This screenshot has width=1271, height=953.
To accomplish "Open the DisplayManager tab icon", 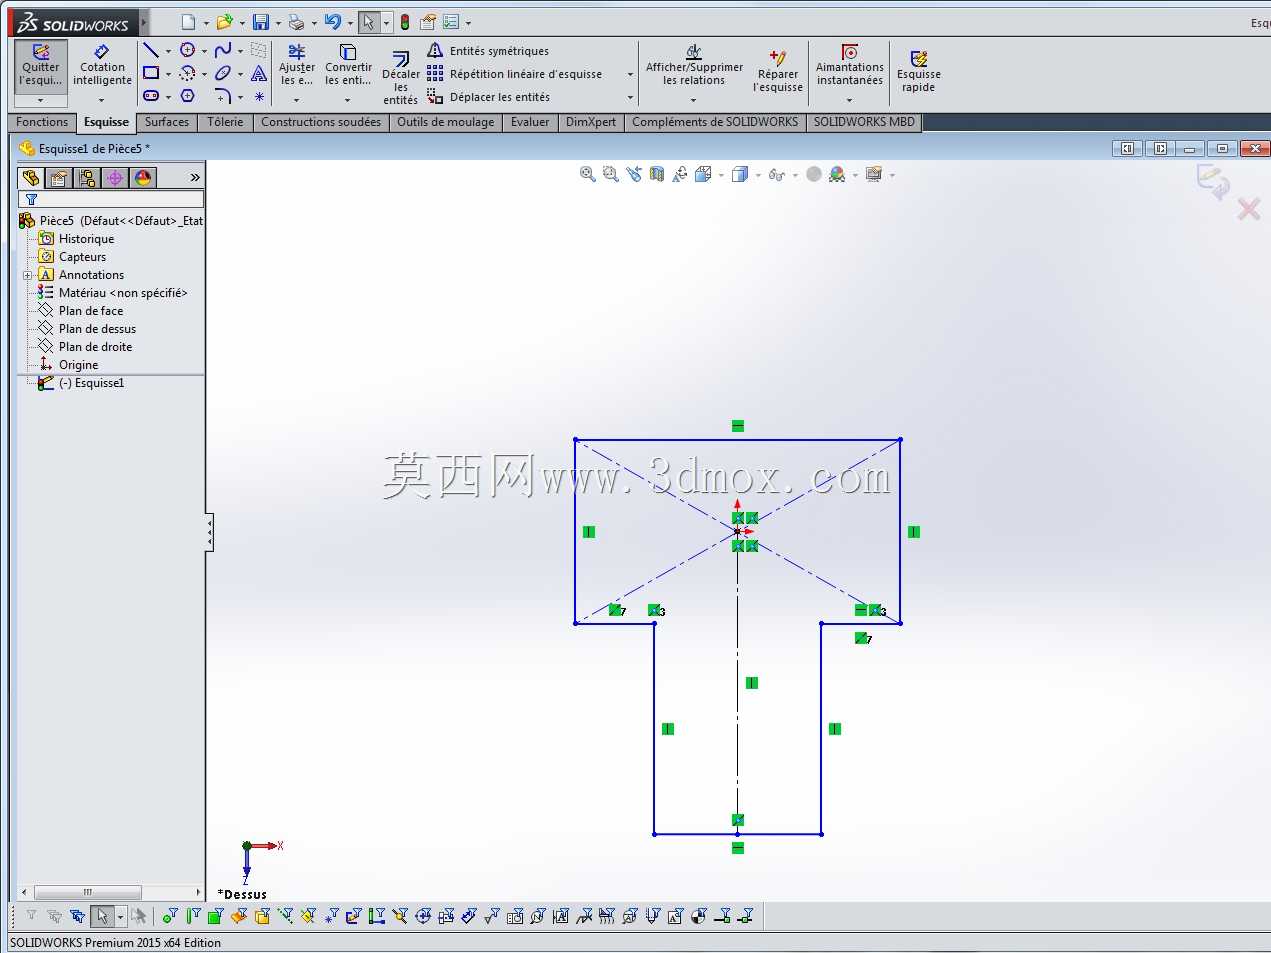I will coord(143,178).
